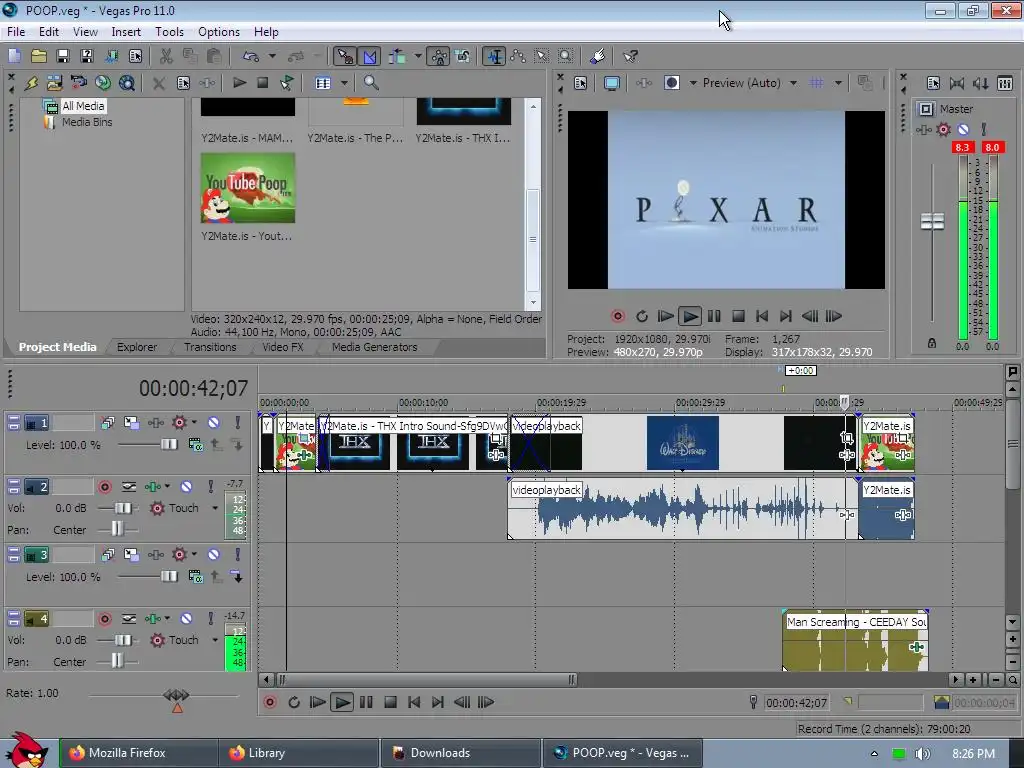Viewport: 1024px width, 768px height.
Task: Open automation mode dropdown on track 4
Action: coord(215,640)
